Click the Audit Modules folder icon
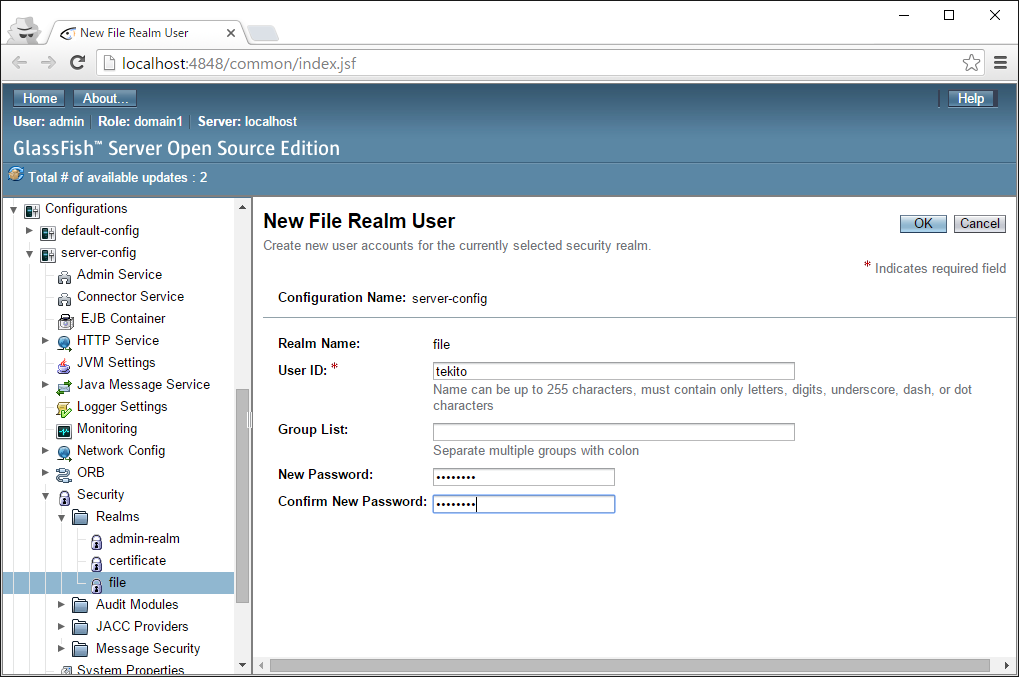 pyautogui.click(x=80, y=606)
